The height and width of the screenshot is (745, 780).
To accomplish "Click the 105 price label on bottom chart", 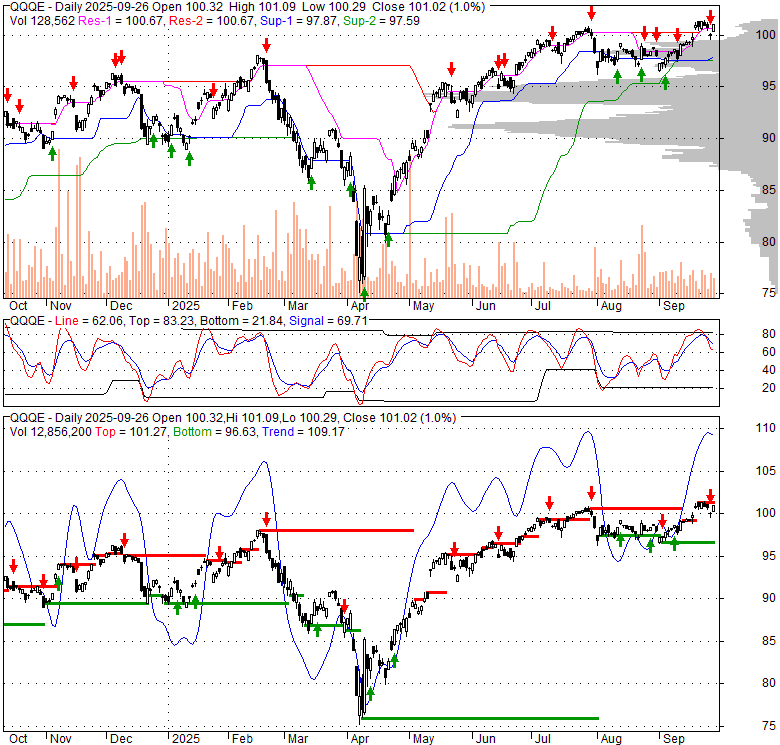I will coord(766,470).
